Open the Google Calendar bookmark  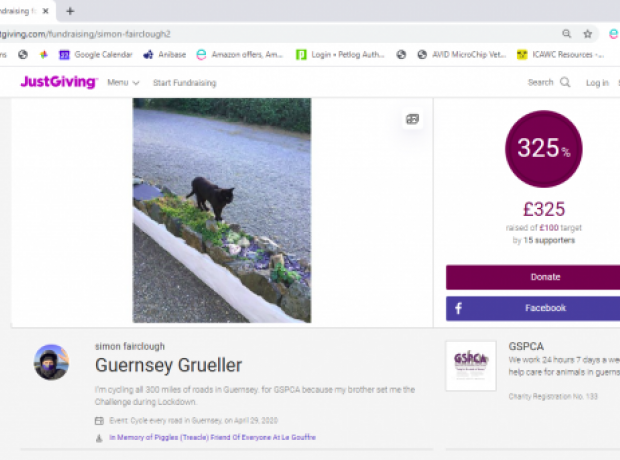(96, 55)
